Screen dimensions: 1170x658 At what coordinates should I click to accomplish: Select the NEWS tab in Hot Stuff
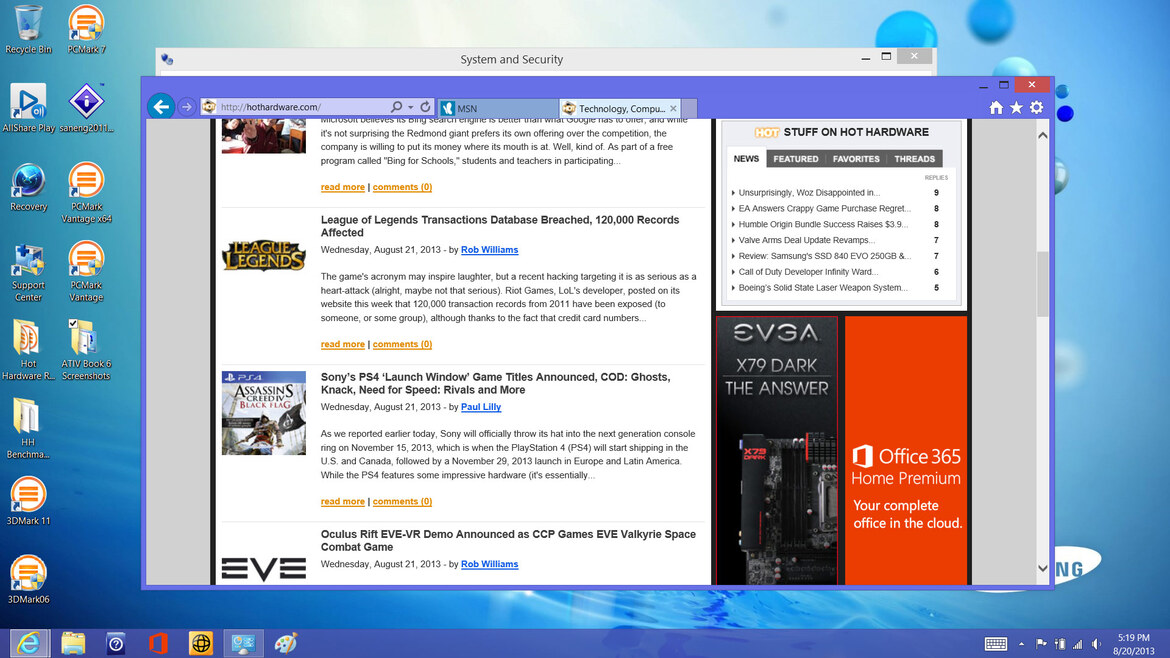[x=745, y=158]
